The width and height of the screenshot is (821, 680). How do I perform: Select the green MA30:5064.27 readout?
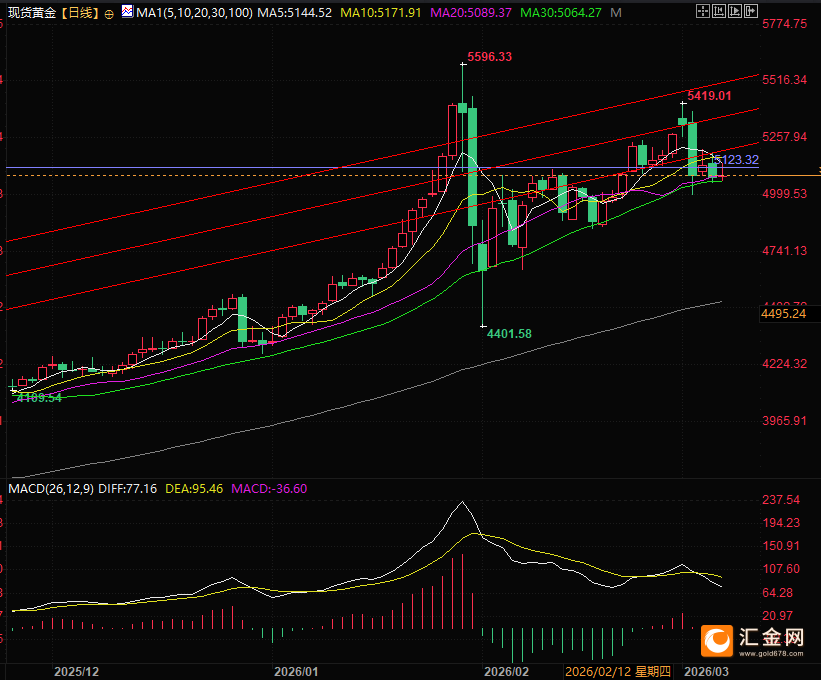561,13
